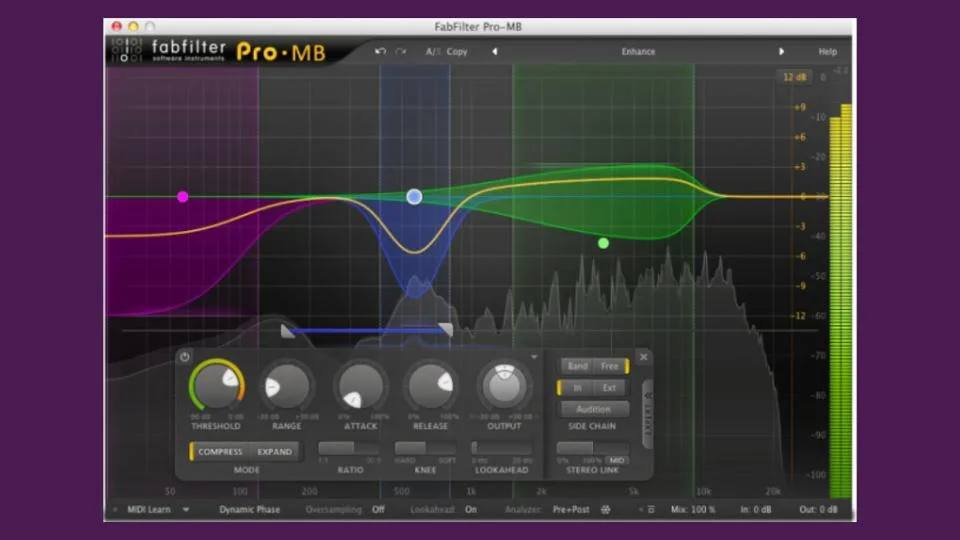960x540 pixels.
Task: Close the band controls panel
Action: click(x=643, y=357)
